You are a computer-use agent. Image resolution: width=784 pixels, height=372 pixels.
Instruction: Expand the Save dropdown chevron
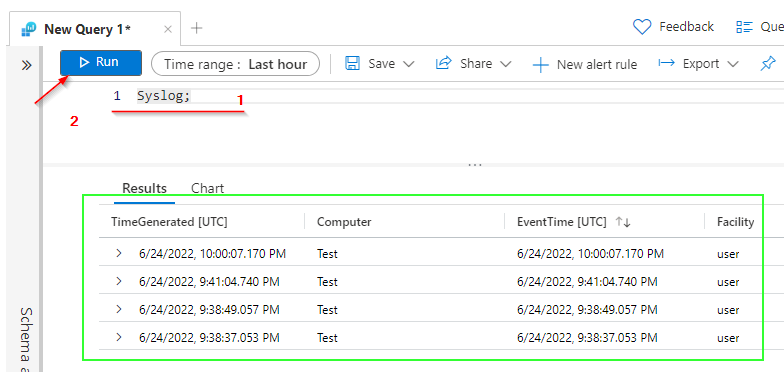coord(408,64)
